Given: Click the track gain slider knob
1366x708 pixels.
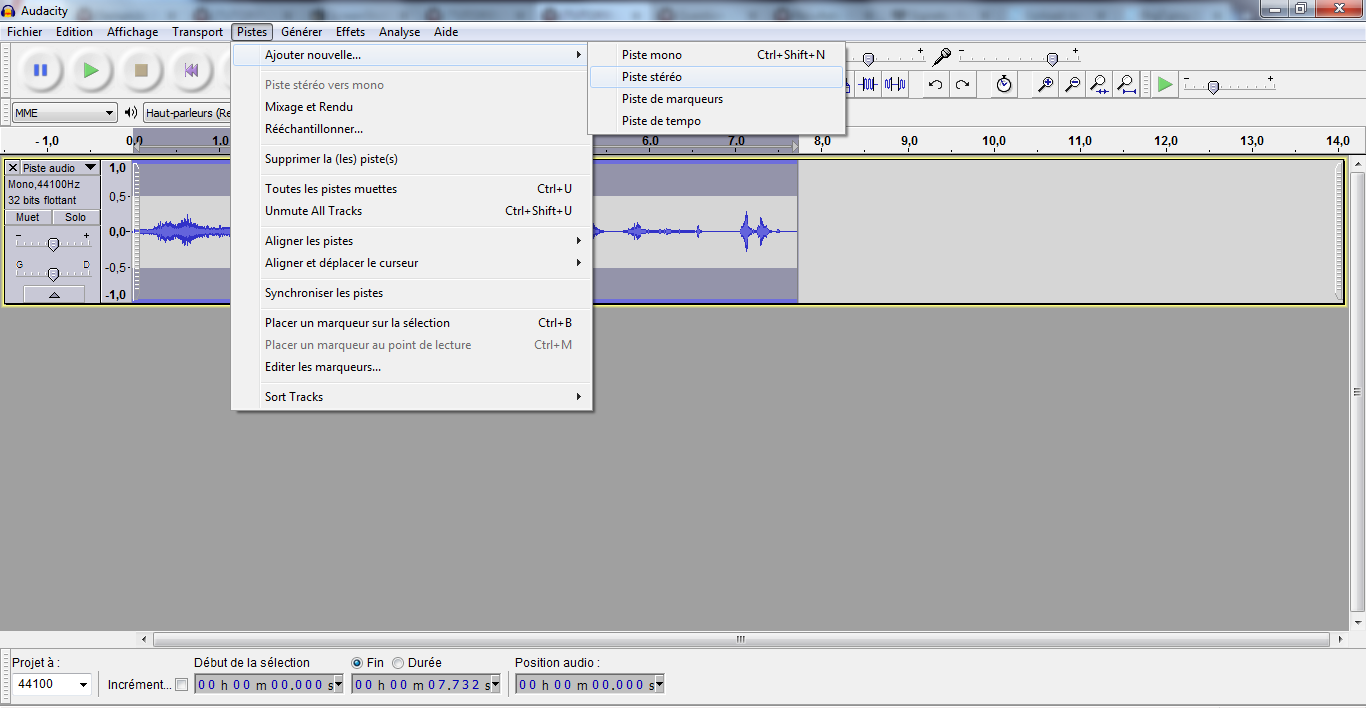Looking at the screenshot, I should pyautogui.click(x=53, y=244).
